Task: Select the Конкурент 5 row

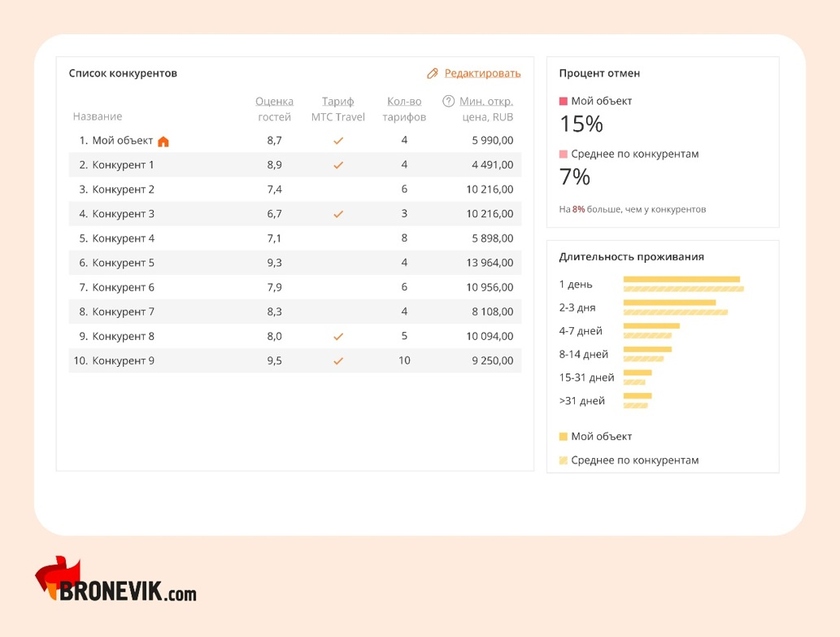Action: [x=294, y=263]
